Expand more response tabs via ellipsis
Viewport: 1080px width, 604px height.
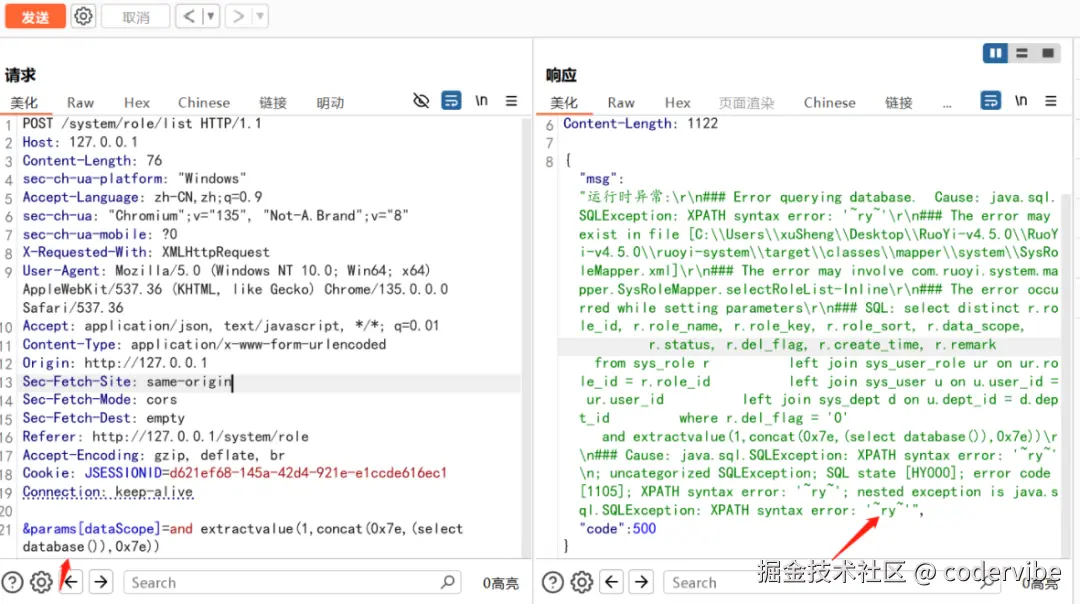[947, 104]
